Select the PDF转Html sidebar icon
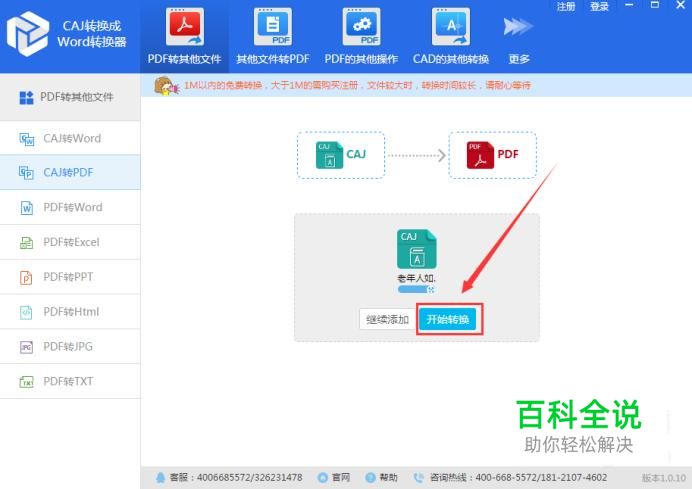Image resolution: width=692 pixels, height=489 pixels. (x=26, y=312)
